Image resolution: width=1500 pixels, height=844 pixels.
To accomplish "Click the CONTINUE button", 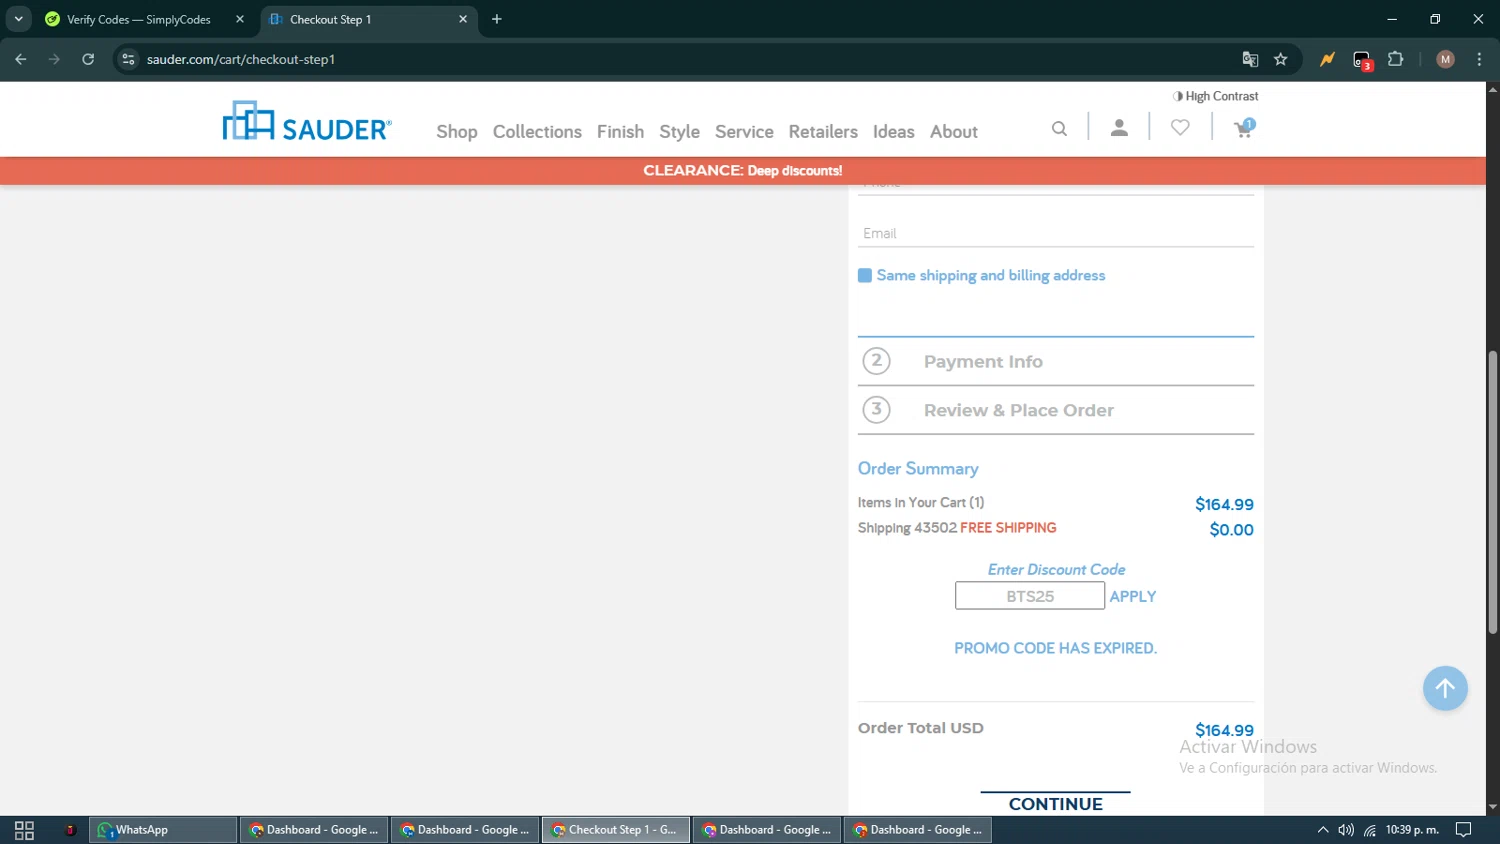I will [x=1056, y=803].
